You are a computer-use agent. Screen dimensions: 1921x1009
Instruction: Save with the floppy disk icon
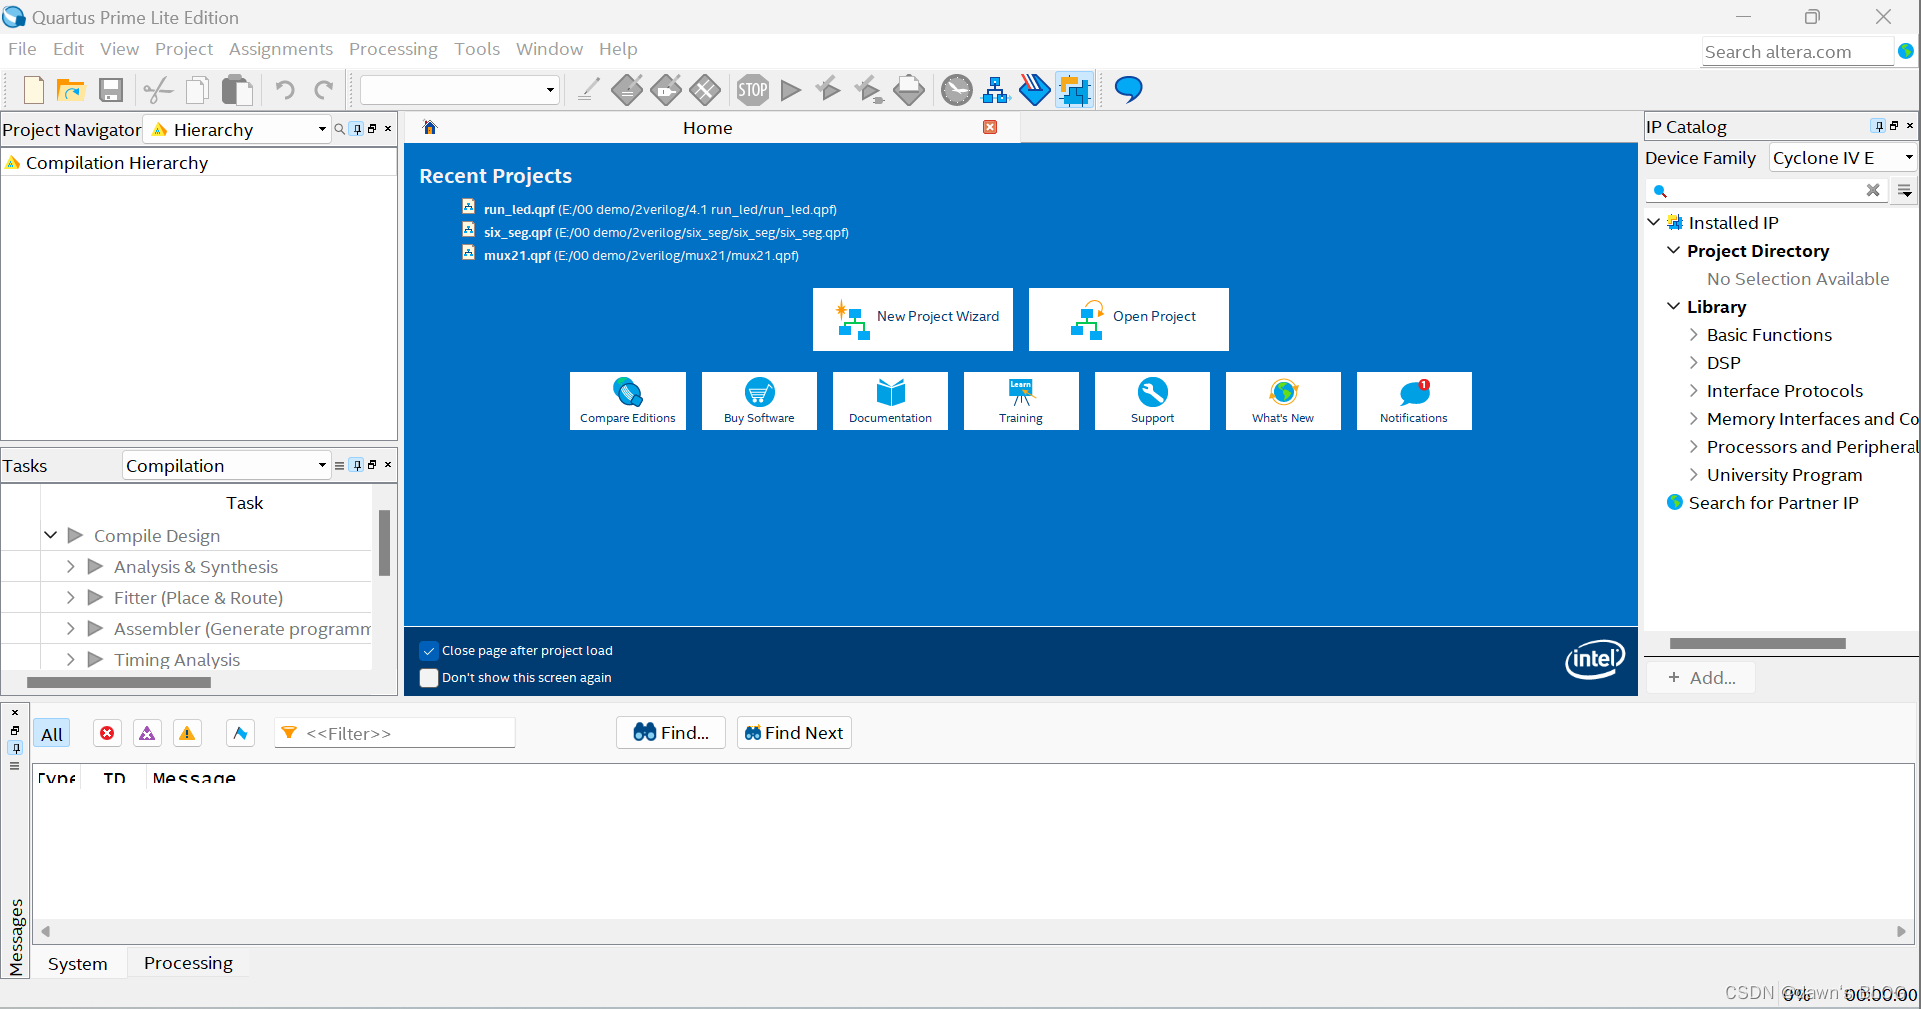[111, 90]
